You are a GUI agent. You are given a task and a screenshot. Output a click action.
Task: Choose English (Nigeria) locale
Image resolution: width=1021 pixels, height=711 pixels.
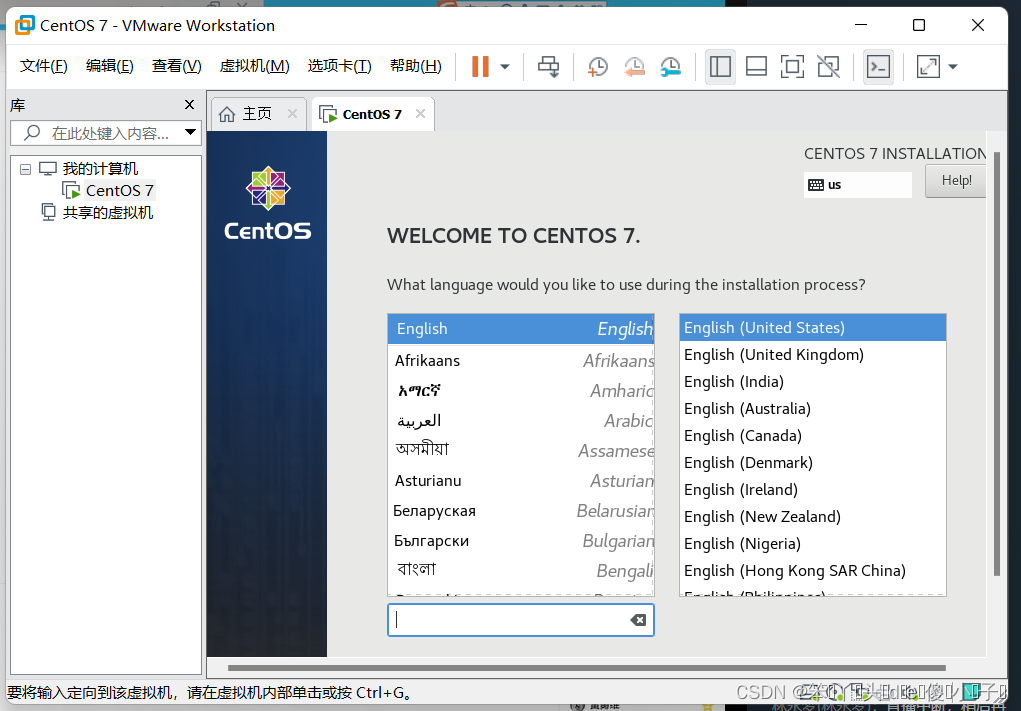(x=813, y=544)
